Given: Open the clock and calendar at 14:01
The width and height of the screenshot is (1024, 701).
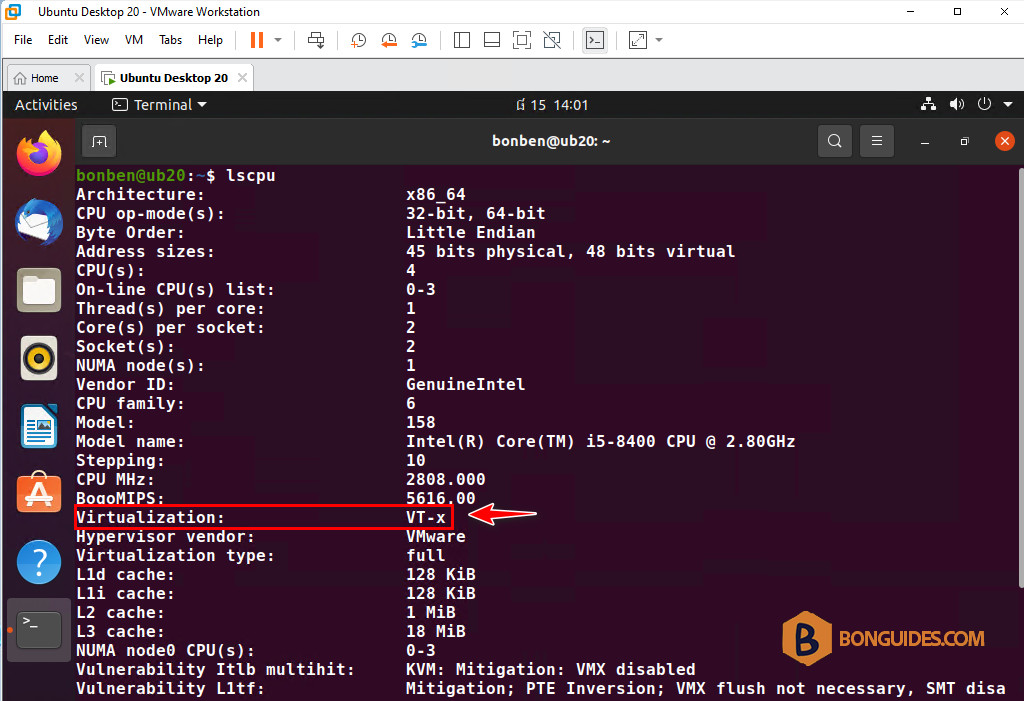Looking at the screenshot, I should [x=552, y=105].
